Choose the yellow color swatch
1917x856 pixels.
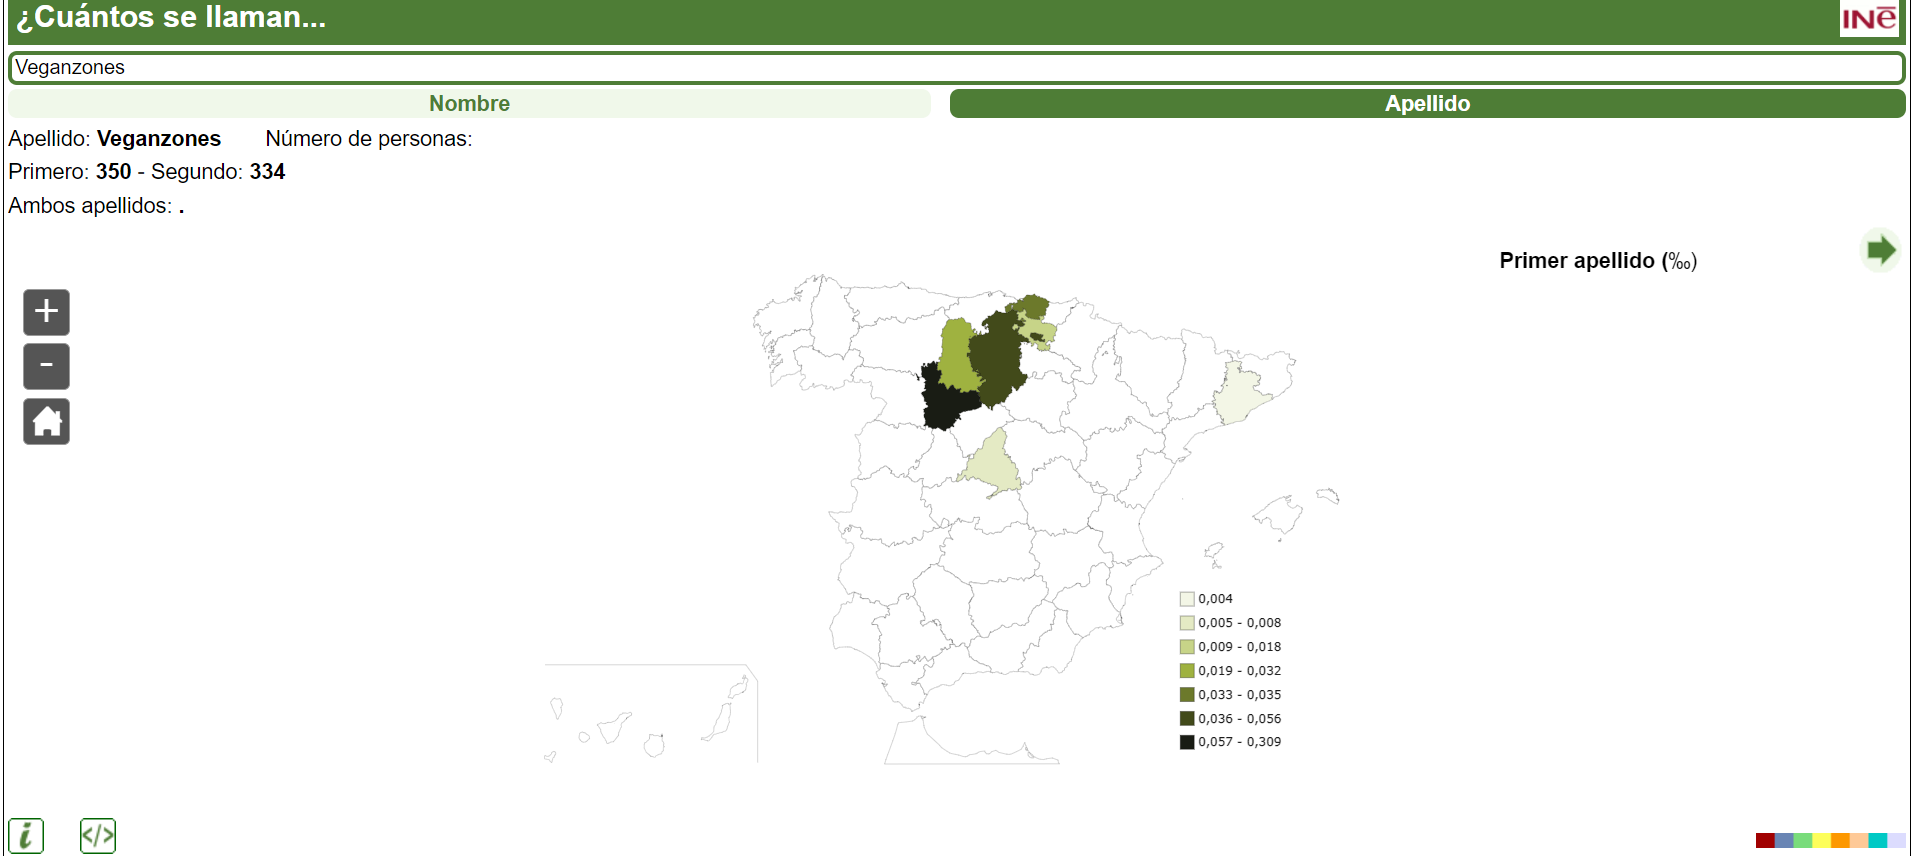pyautogui.click(x=1822, y=841)
